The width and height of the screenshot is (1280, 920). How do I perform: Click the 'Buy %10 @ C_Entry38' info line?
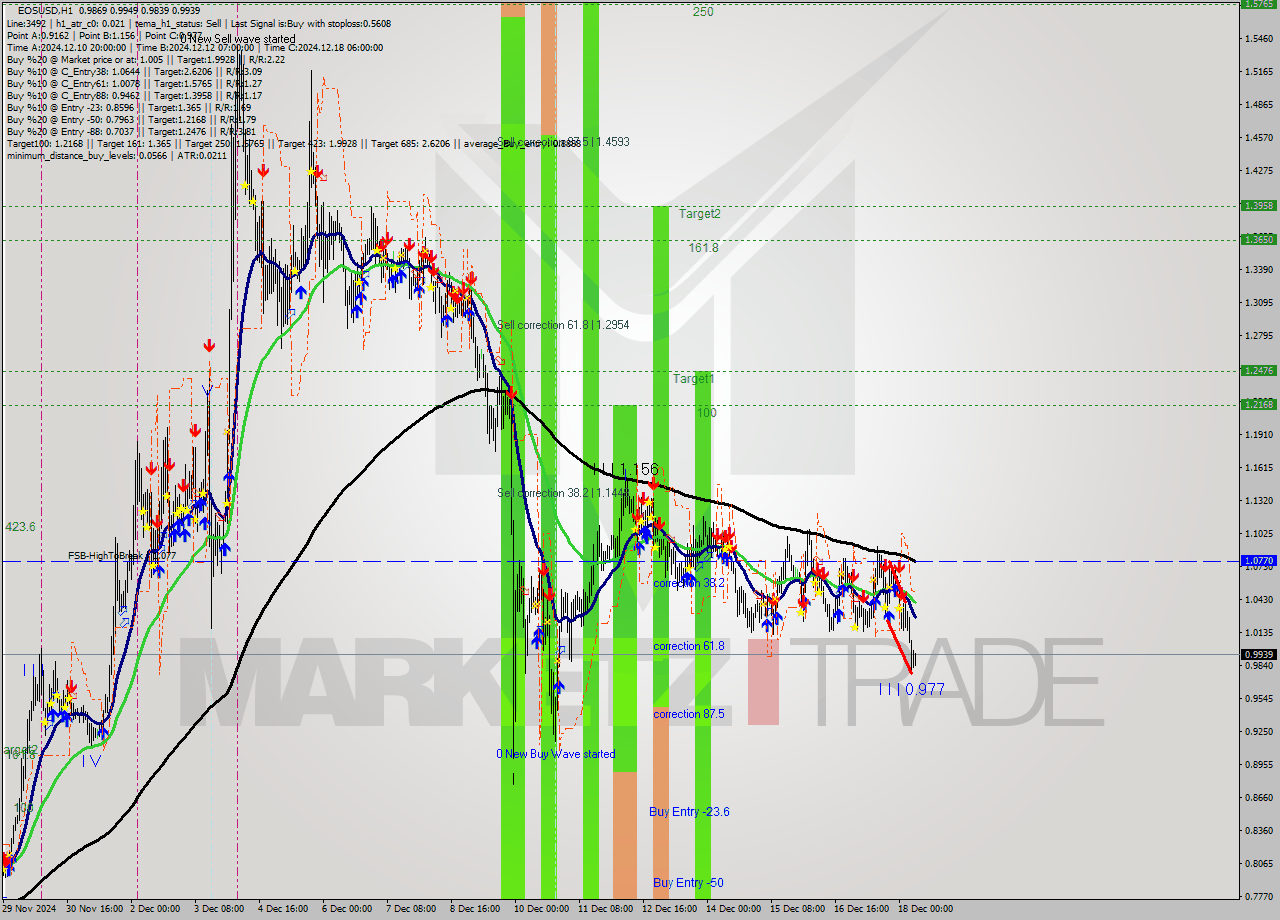coord(134,71)
